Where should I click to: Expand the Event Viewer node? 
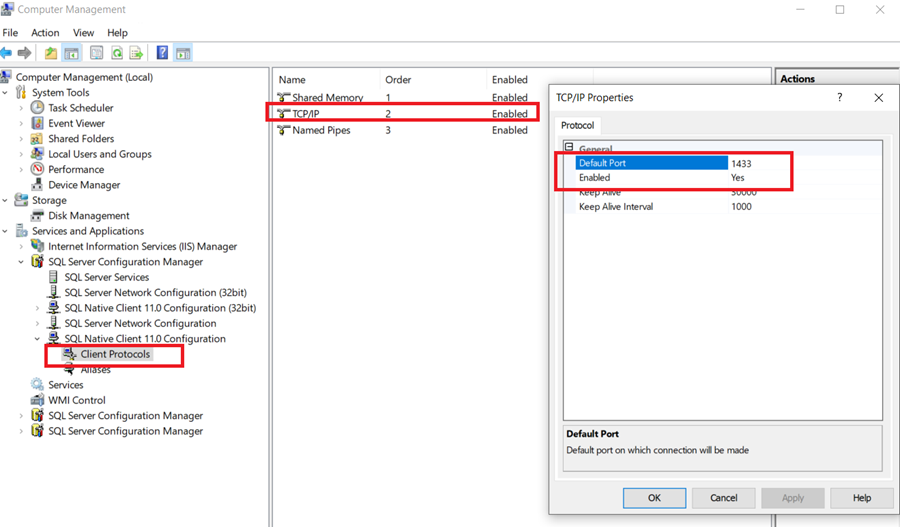(x=21, y=123)
